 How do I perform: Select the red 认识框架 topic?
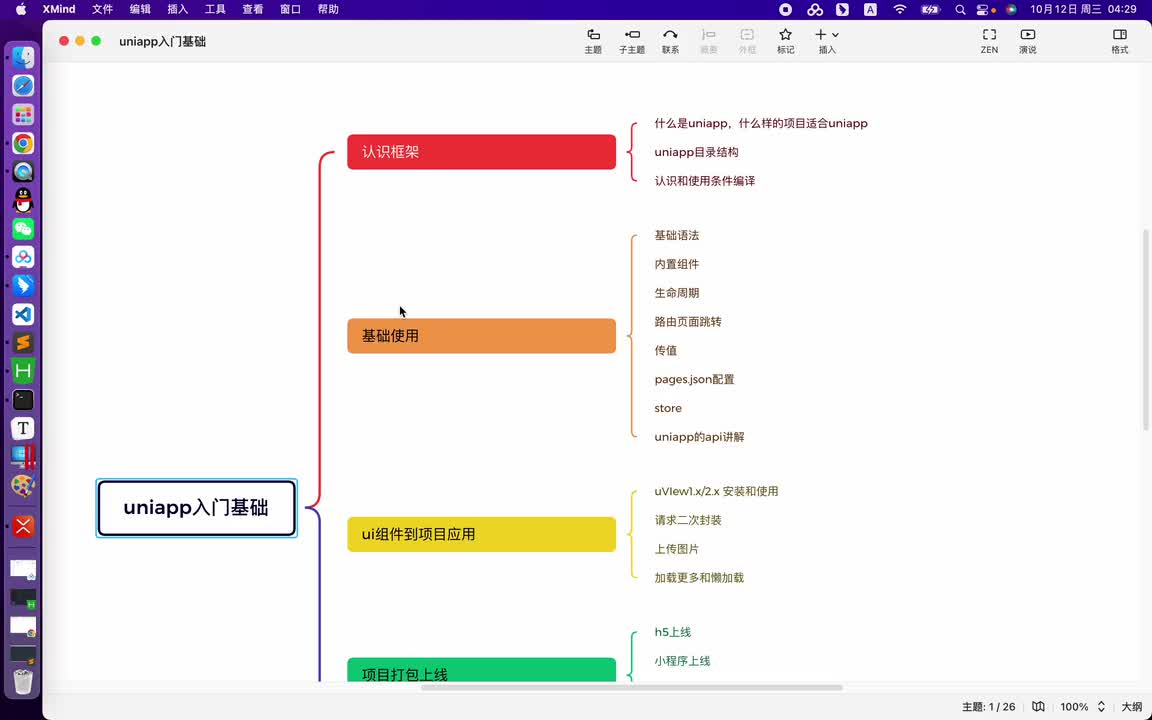tap(481, 152)
